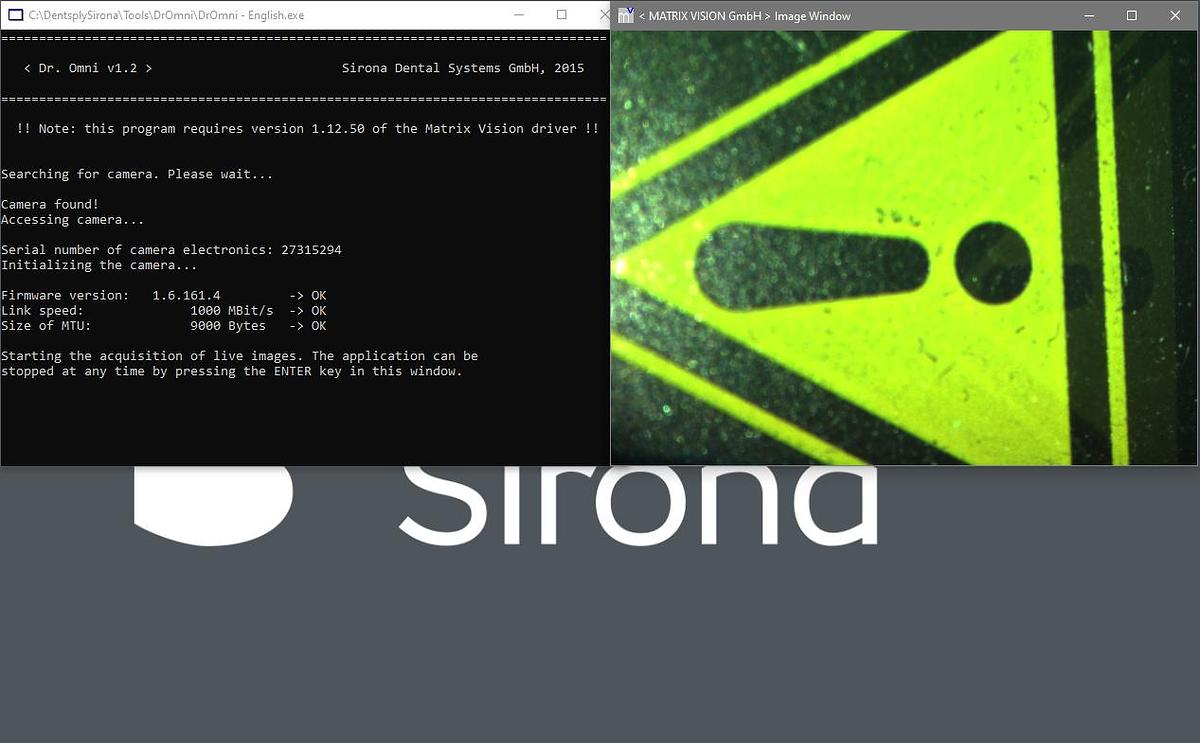Maximize the MATRIX VISION Image Window
The image size is (1200, 743).
point(1132,15)
